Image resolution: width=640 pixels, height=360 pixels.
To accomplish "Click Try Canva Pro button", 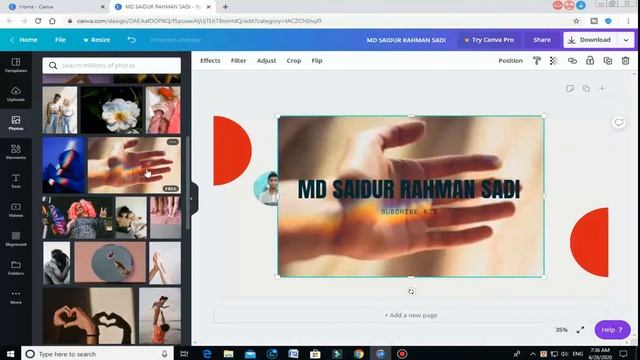I will 489,40.
